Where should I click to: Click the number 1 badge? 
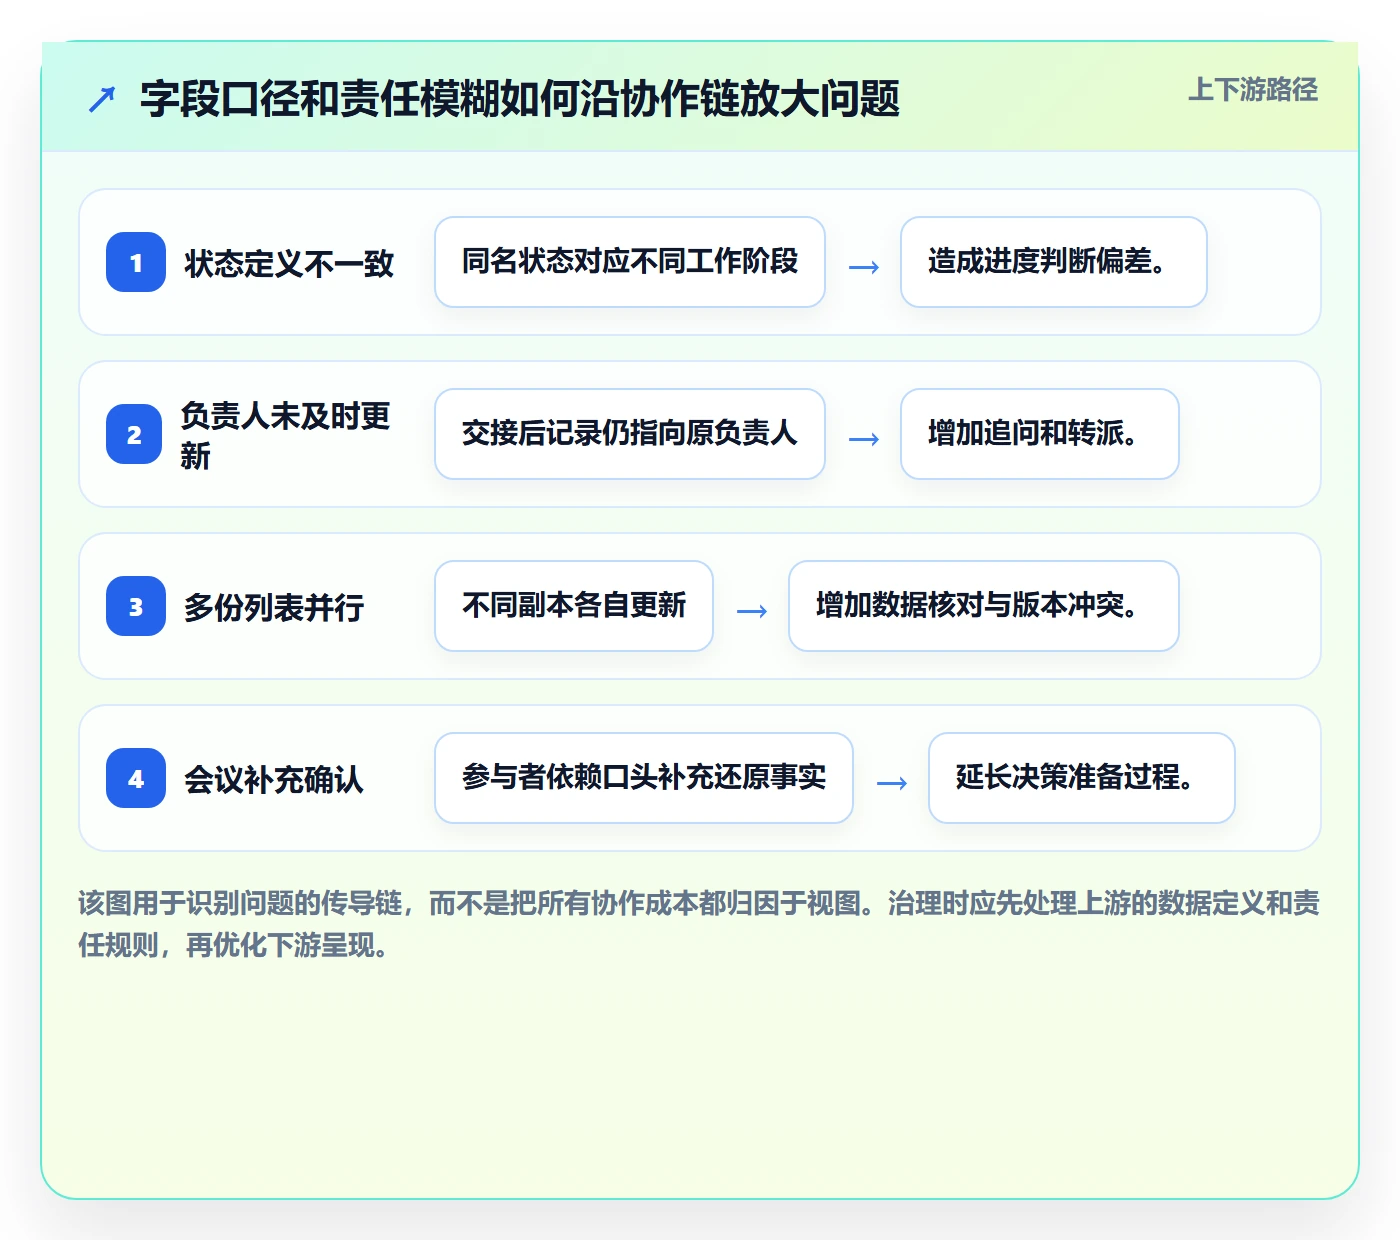tap(136, 262)
